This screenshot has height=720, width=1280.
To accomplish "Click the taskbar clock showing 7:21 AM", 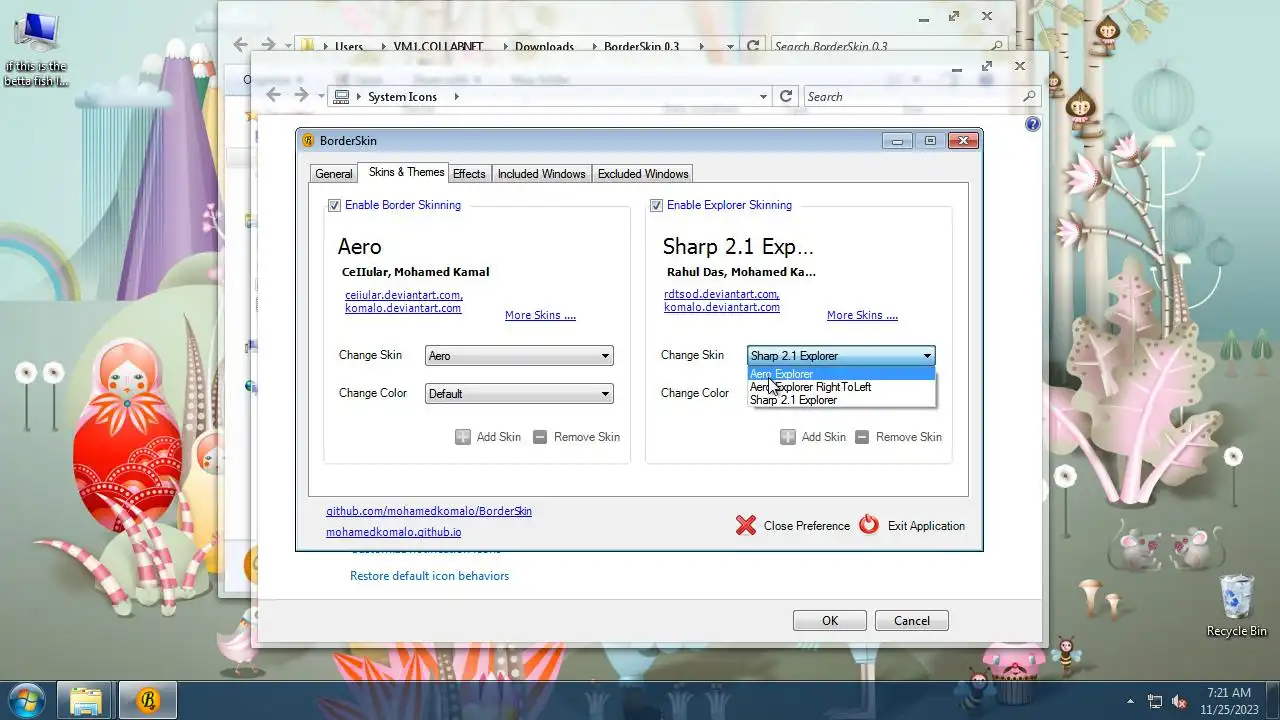I will click(x=1228, y=700).
